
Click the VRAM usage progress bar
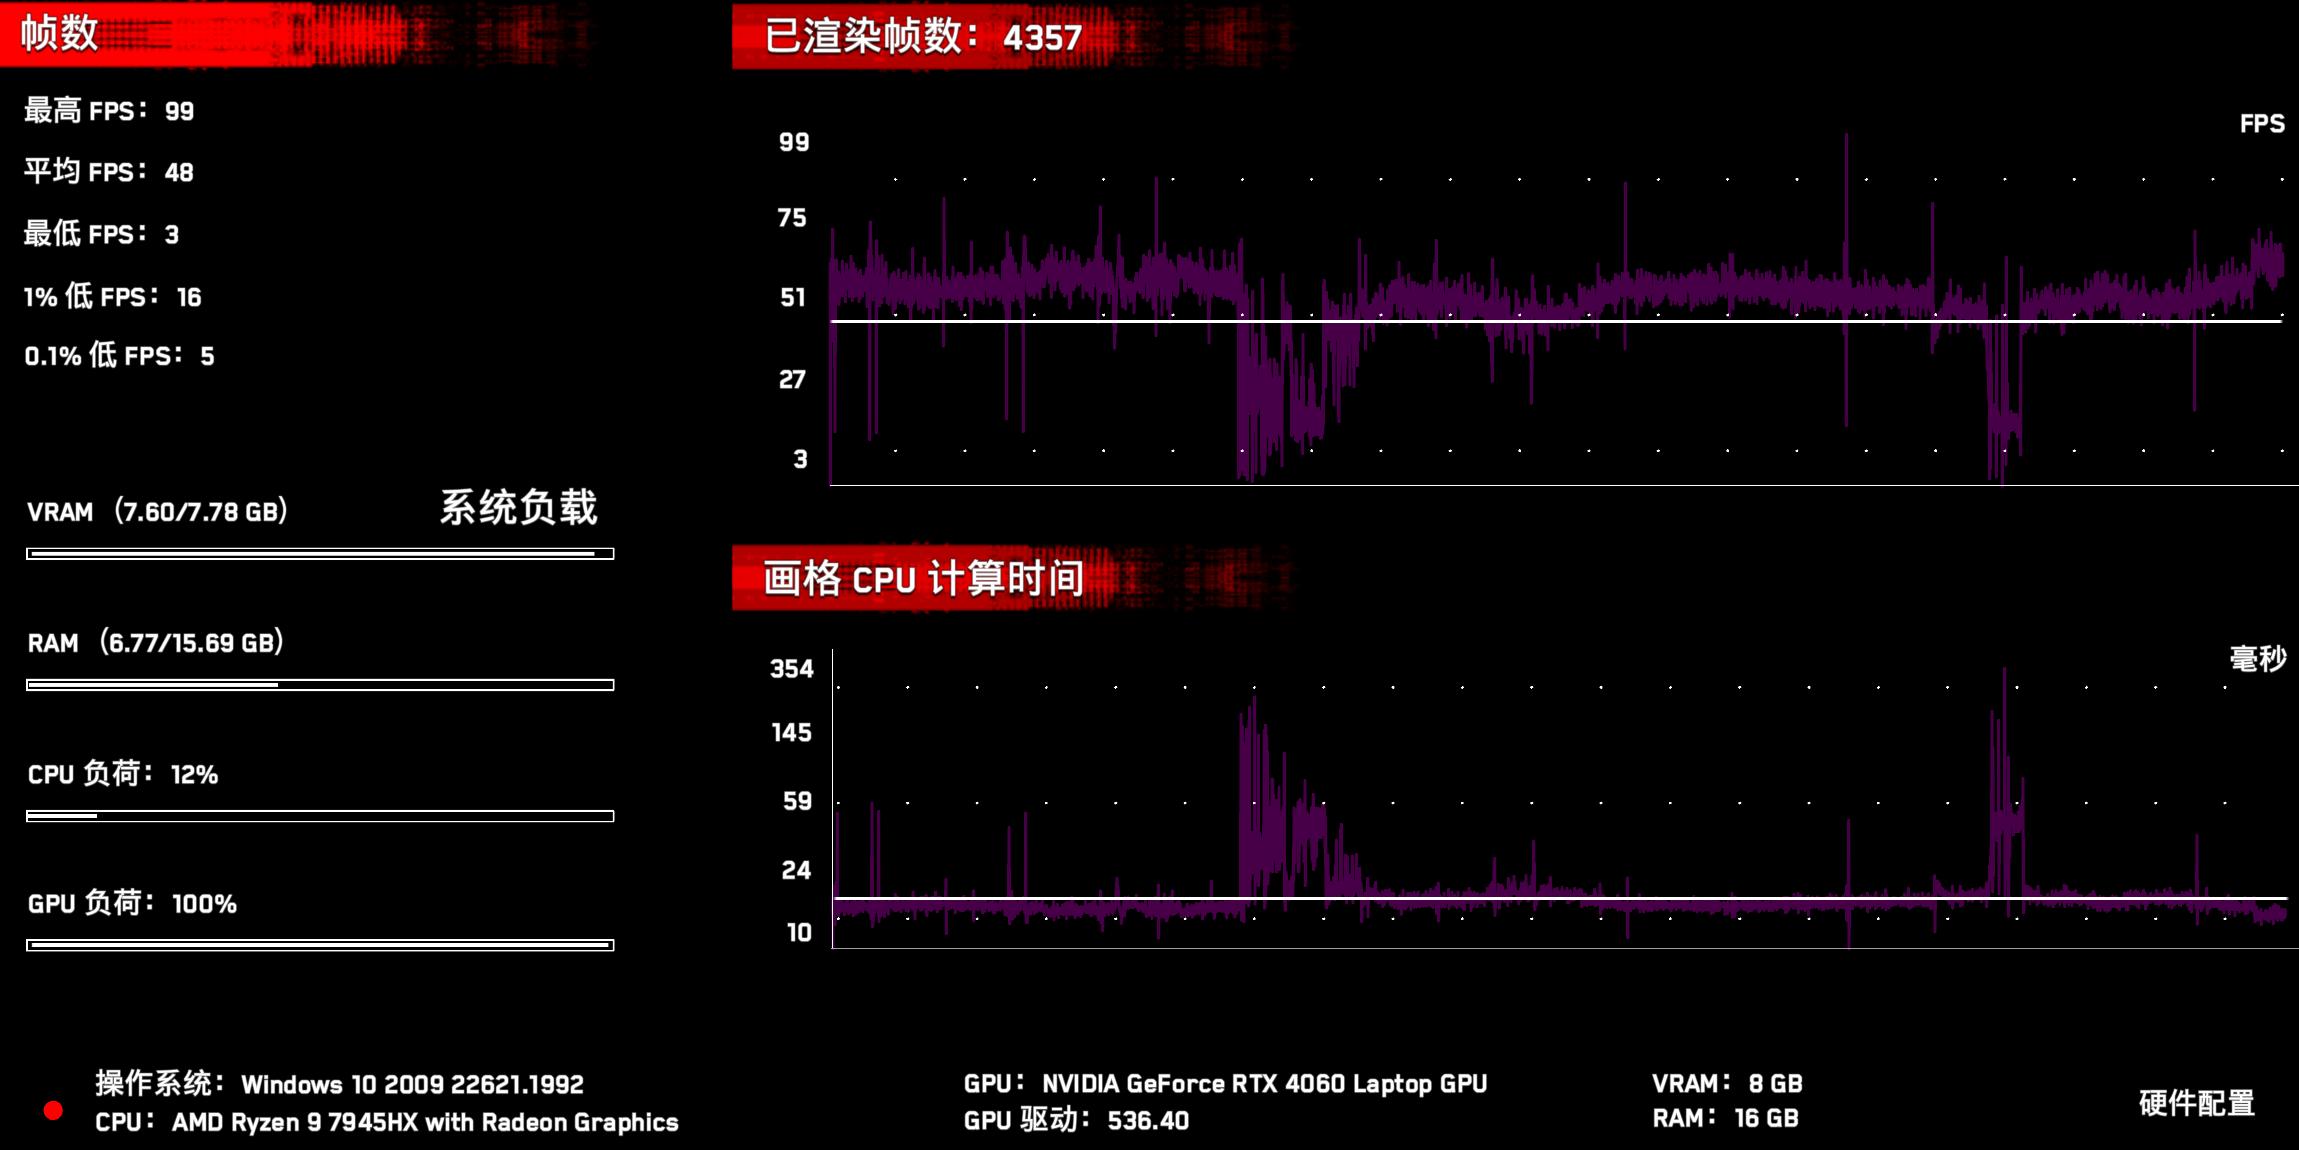(x=320, y=553)
